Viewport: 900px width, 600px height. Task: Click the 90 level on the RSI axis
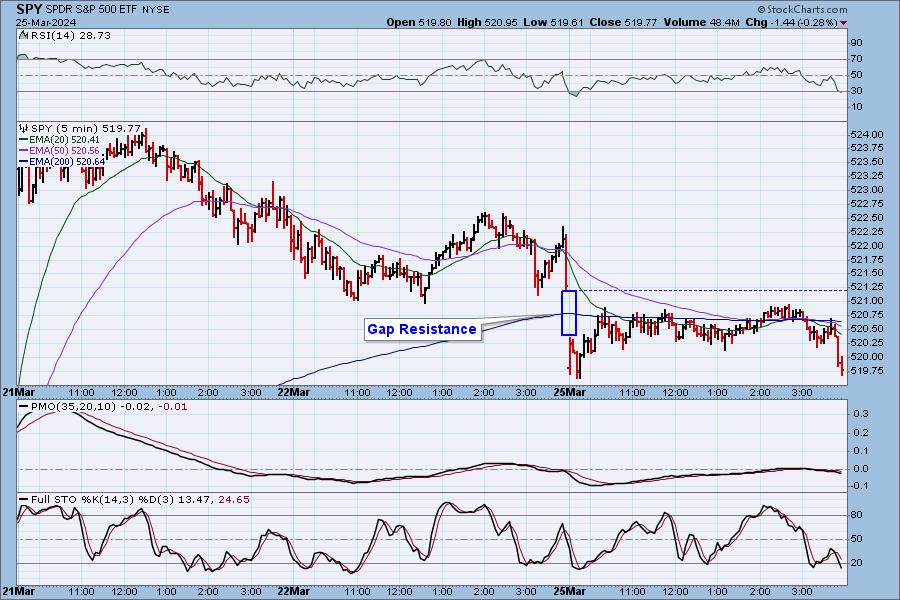pos(856,43)
